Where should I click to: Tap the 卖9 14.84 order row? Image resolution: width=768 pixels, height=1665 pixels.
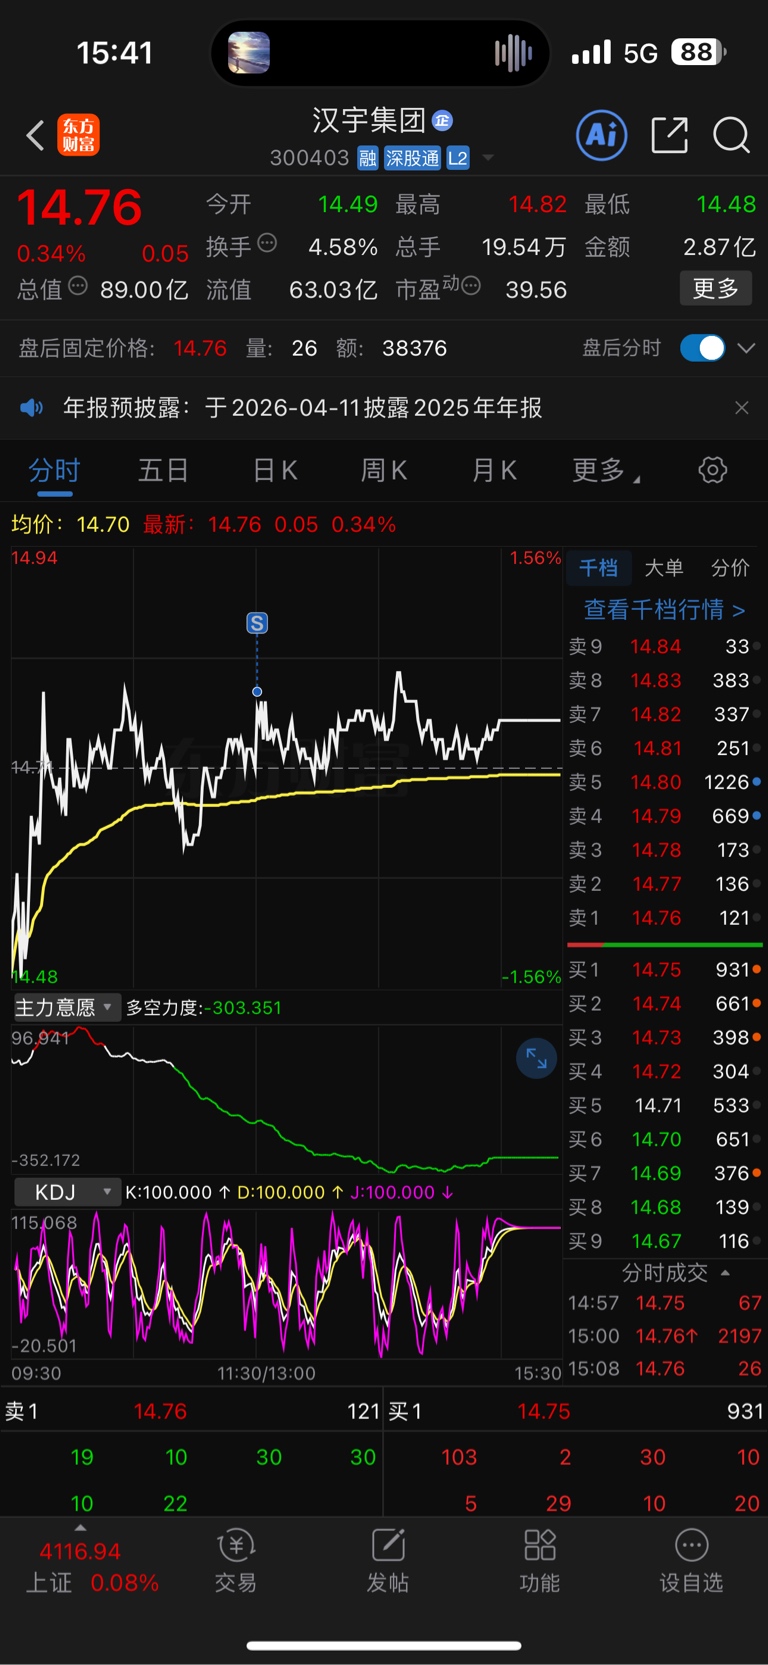pos(665,646)
